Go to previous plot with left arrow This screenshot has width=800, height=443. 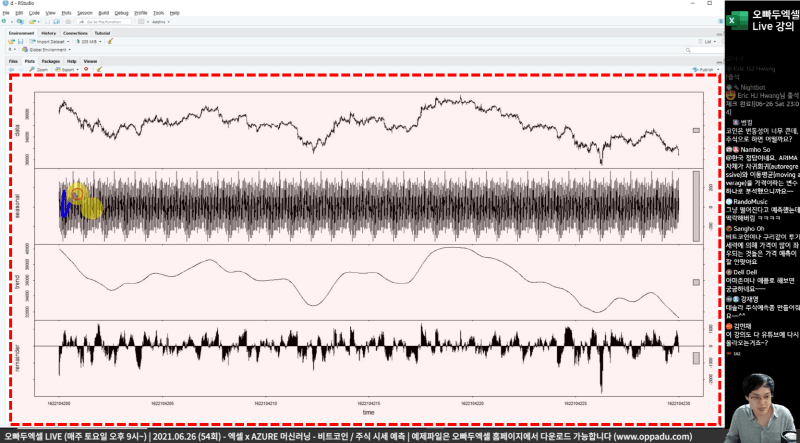pyautogui.click(x=12, y=69)
